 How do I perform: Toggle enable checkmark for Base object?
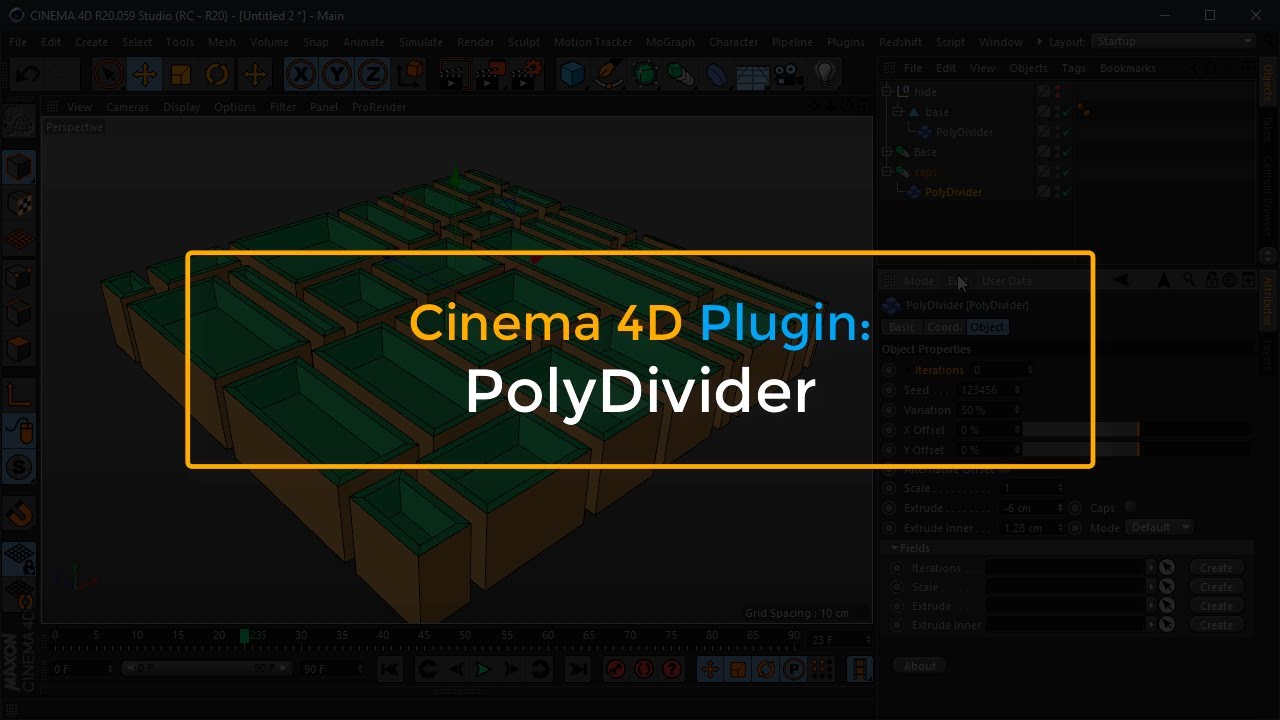click(x=1067, y=152)
